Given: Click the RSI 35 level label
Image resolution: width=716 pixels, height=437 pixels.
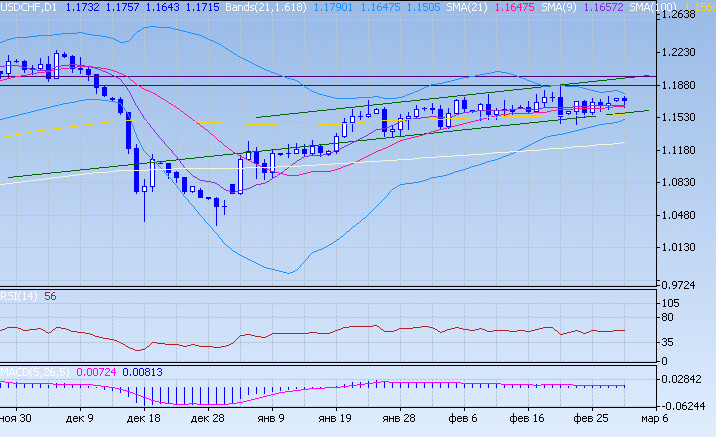Looking at the screenshot, I should click(673, 342).
